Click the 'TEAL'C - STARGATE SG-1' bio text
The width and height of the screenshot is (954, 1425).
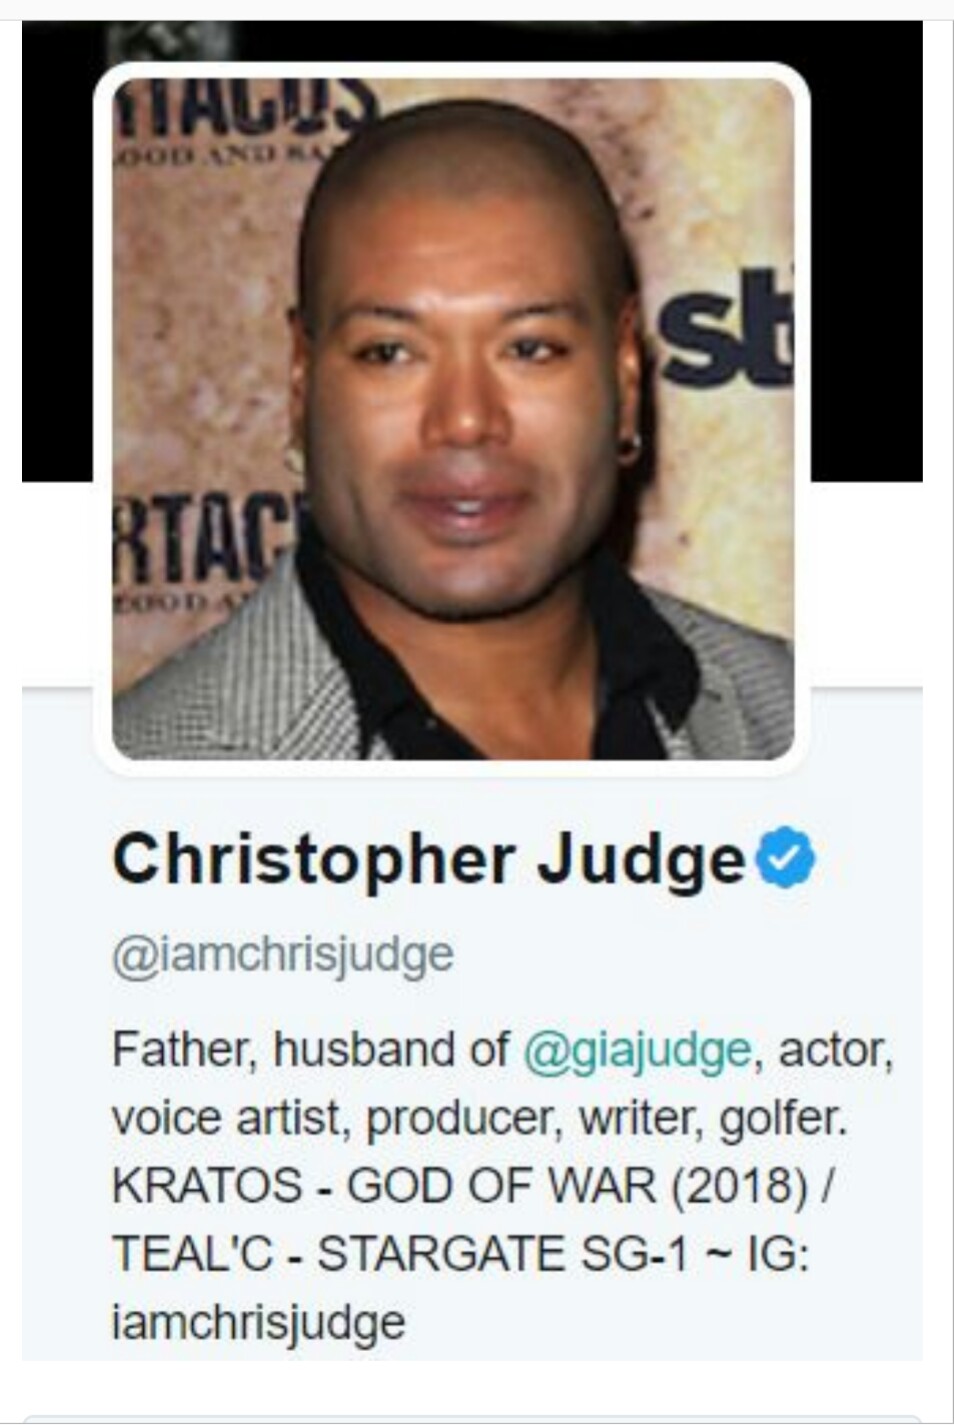point(400,1253)
